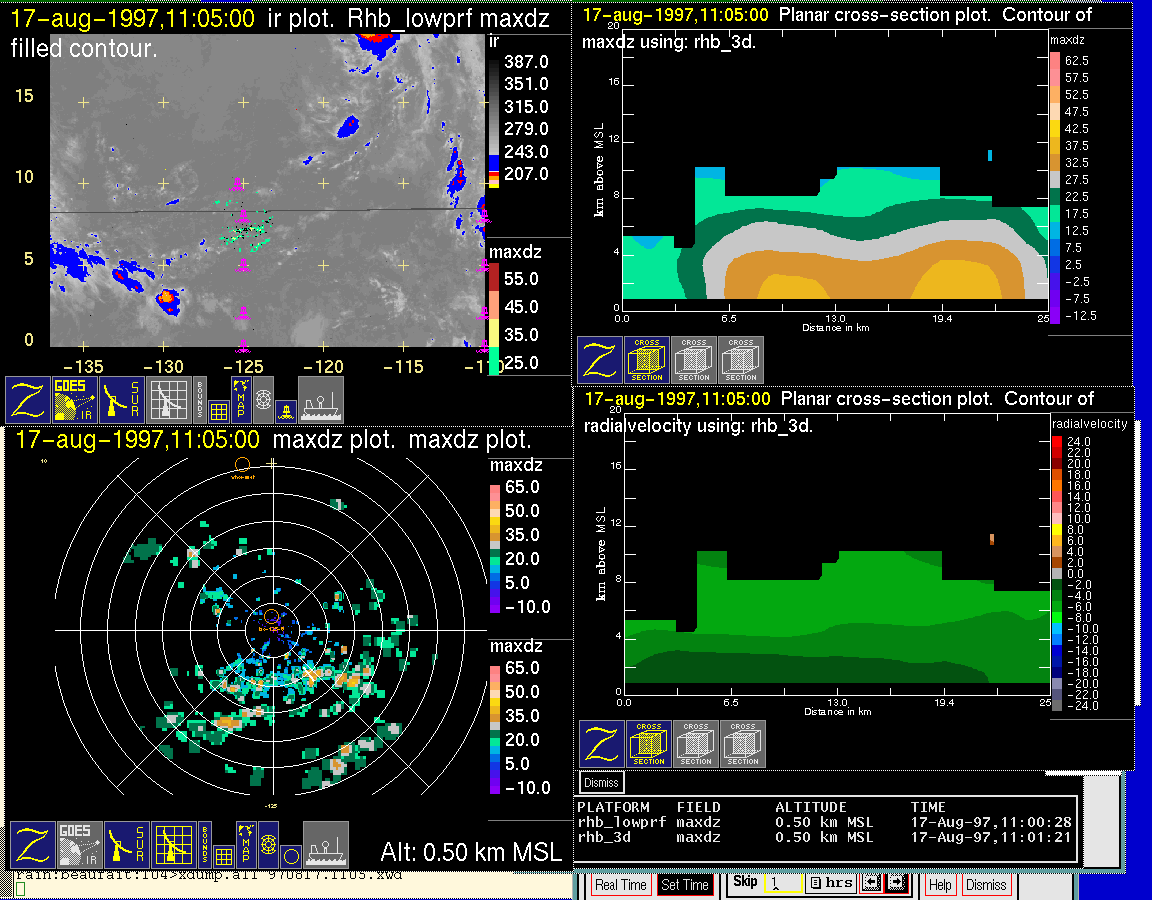Click the ship platform icon in the ir plot toolbar
Screen dimensions: 1152x900
[x=321, y=399]
